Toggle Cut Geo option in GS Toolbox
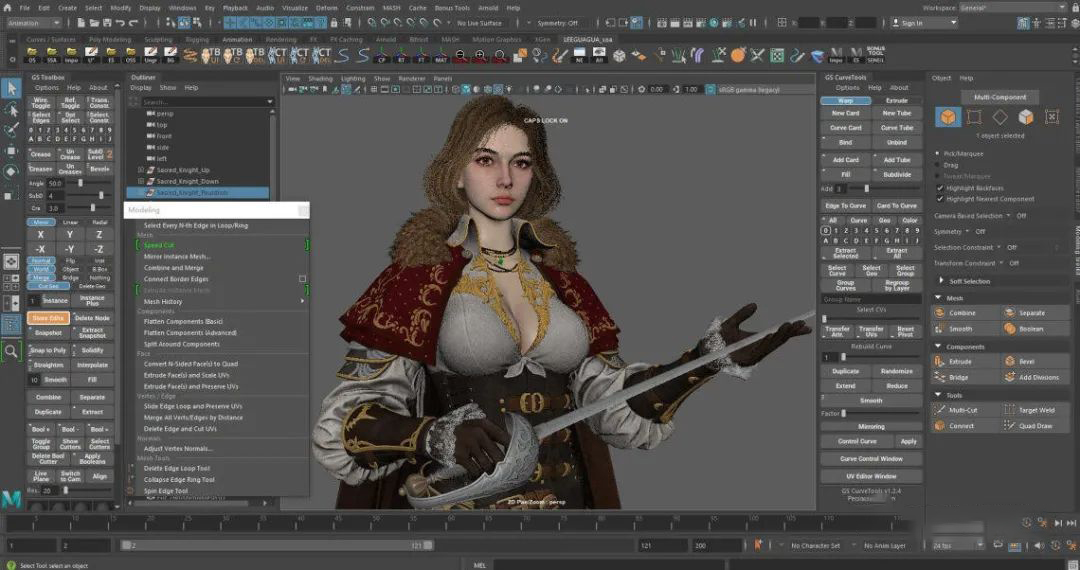This screenshot has height=570, width=1080. 48,286
